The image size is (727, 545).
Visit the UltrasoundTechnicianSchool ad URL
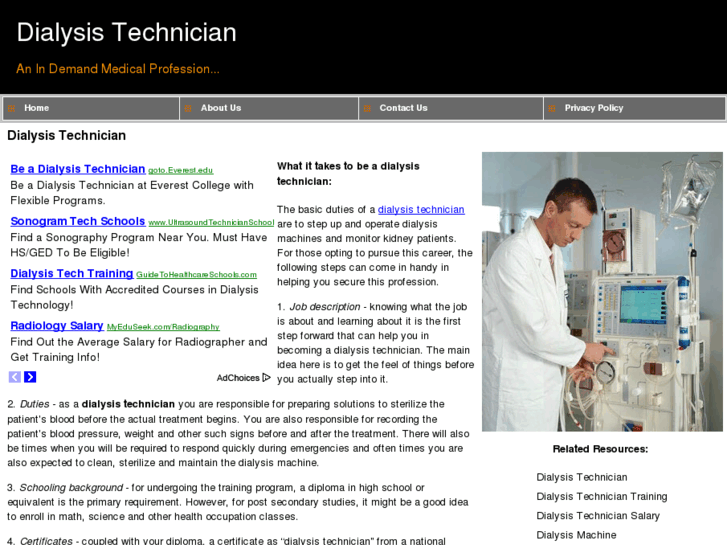coord(211,223)
